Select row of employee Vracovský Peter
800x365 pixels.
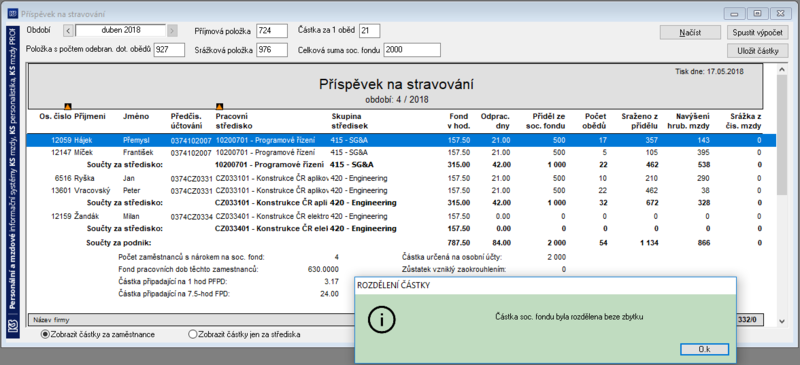tap(402, 190)
